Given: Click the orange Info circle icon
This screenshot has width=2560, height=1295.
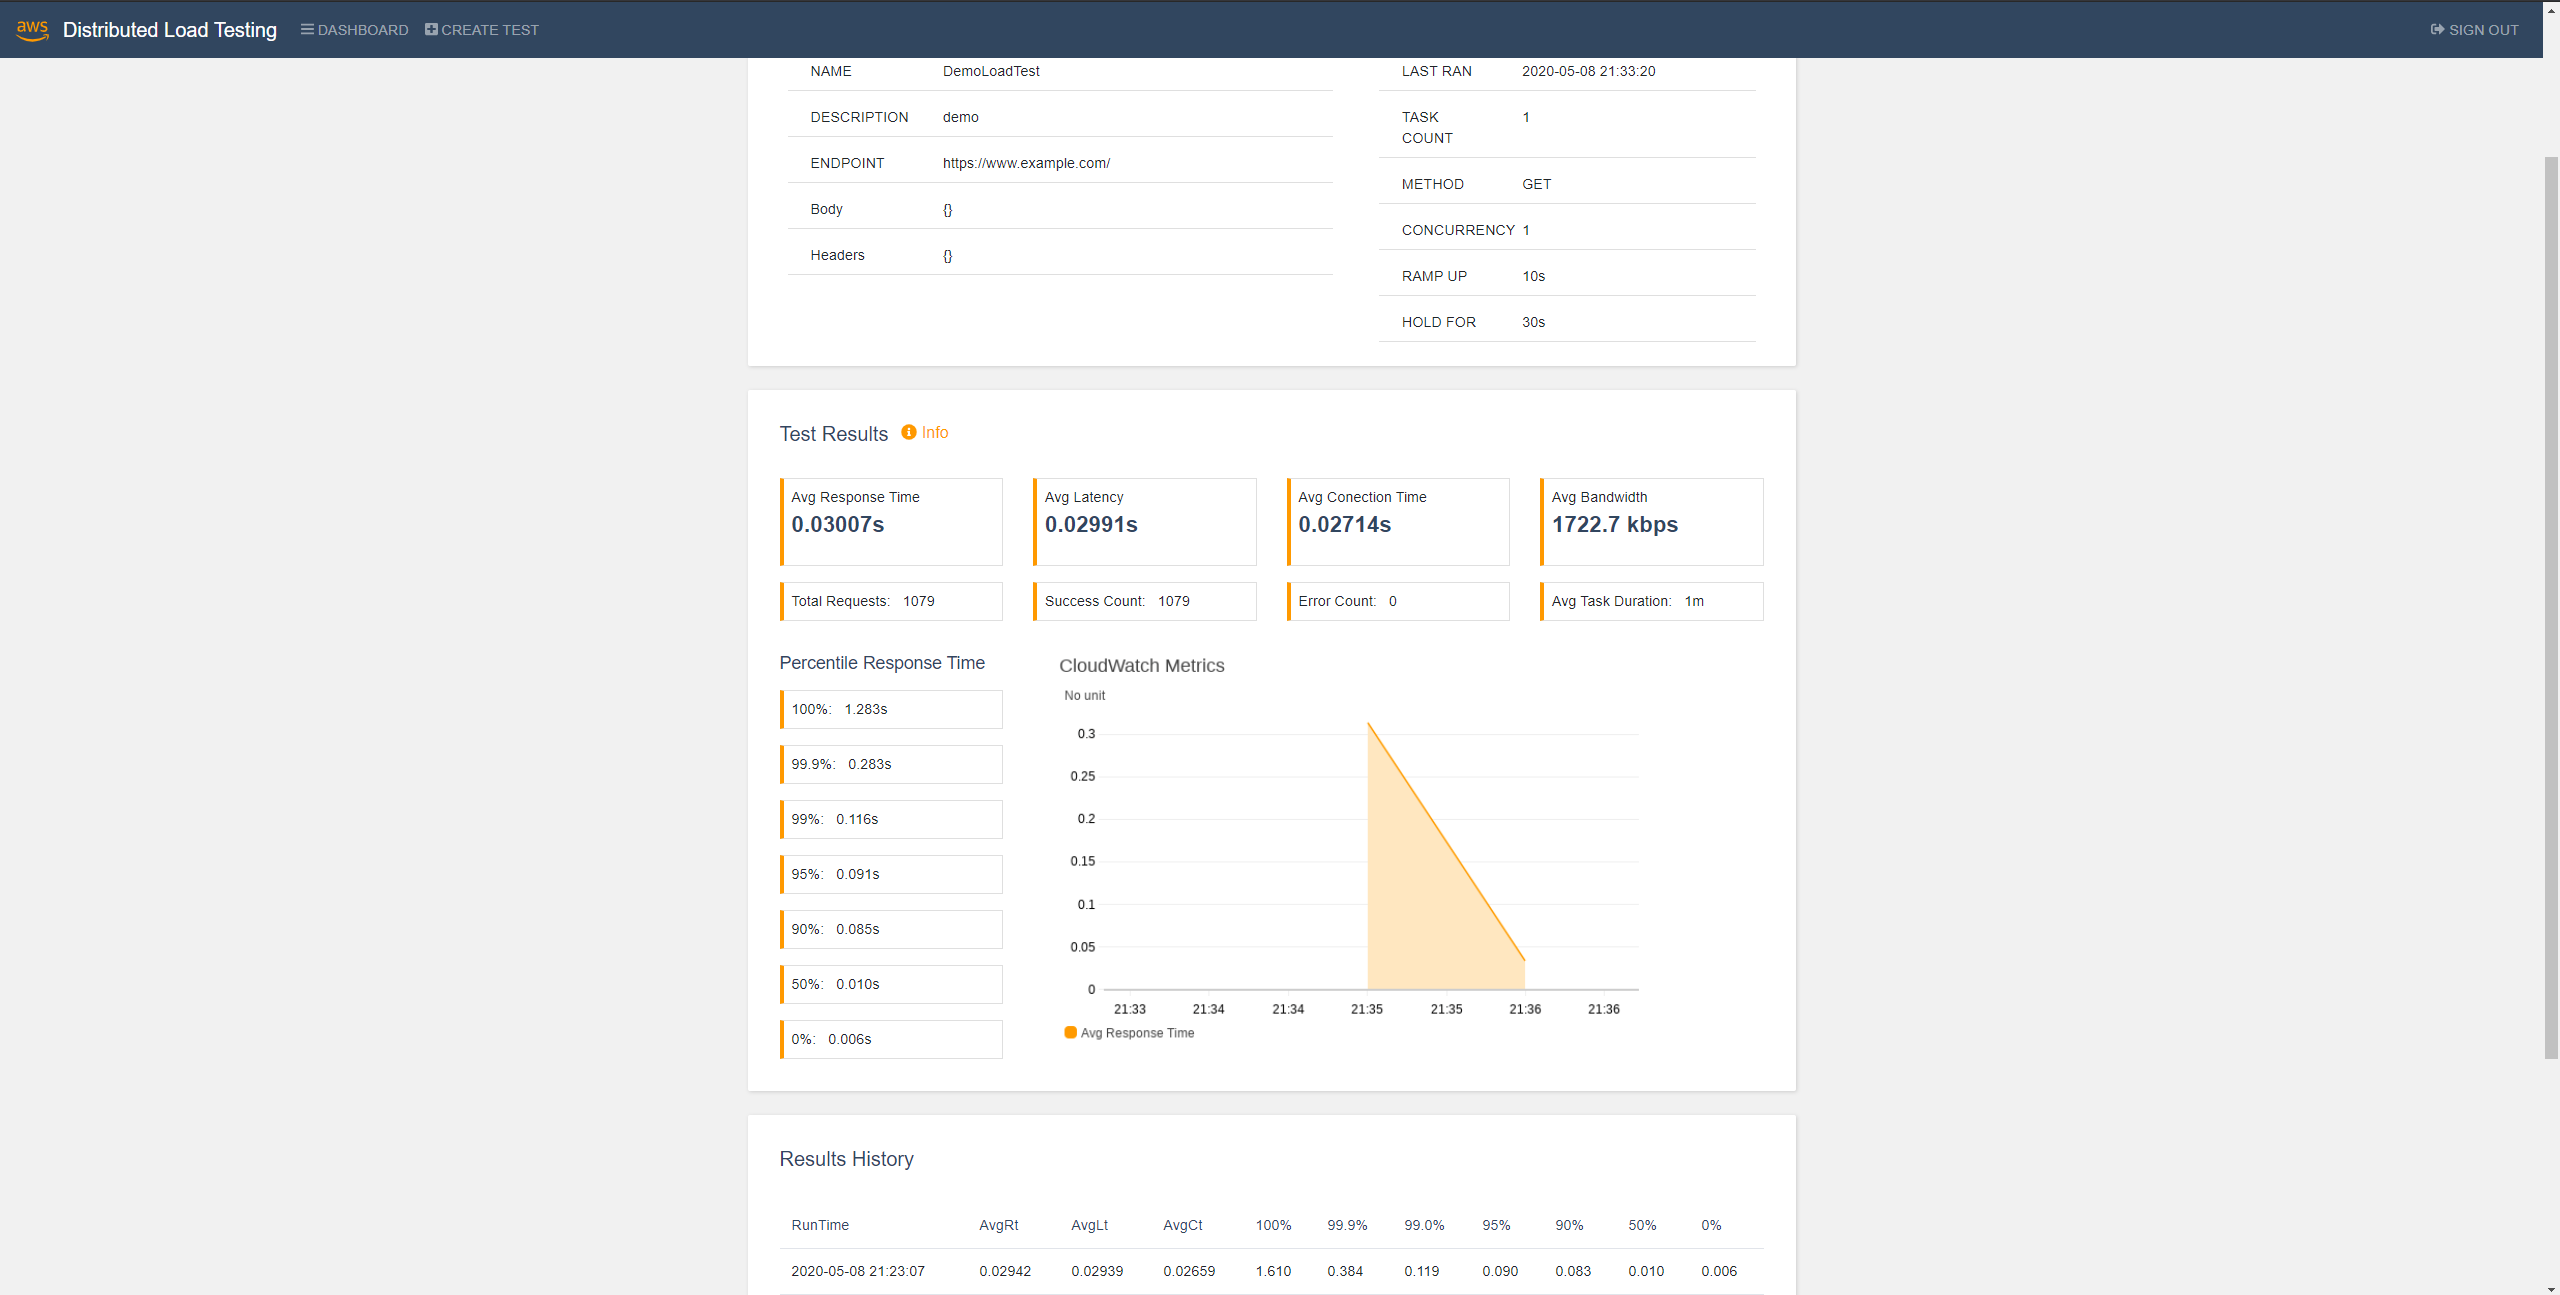Looking at the screenshot, I should pyautogui.click(x=908, y=432).
